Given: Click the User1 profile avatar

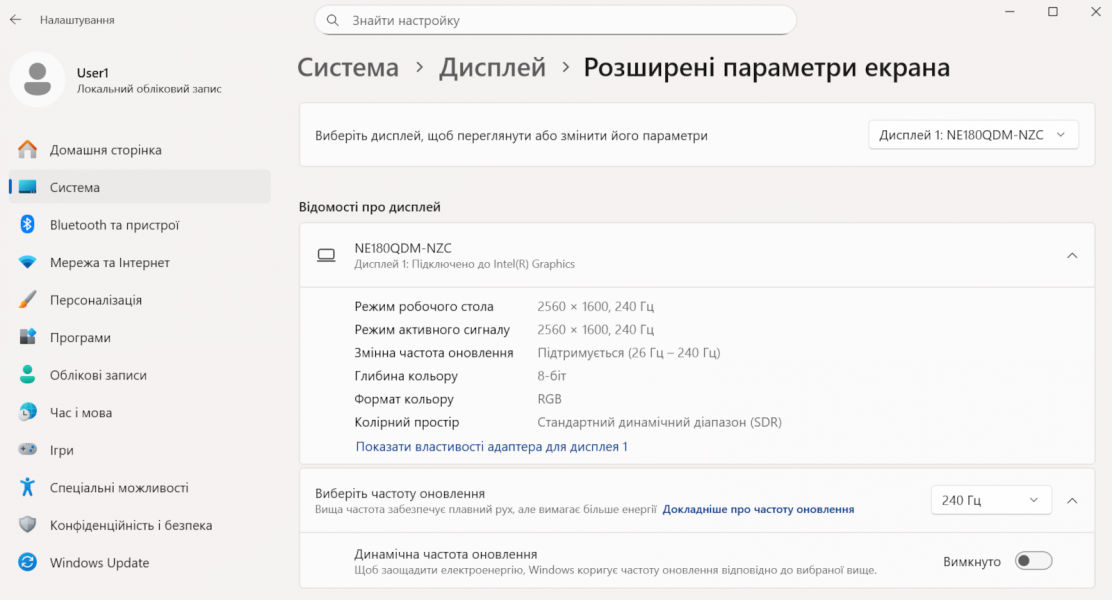Looking at the screenshot, I should click(38, 79).
